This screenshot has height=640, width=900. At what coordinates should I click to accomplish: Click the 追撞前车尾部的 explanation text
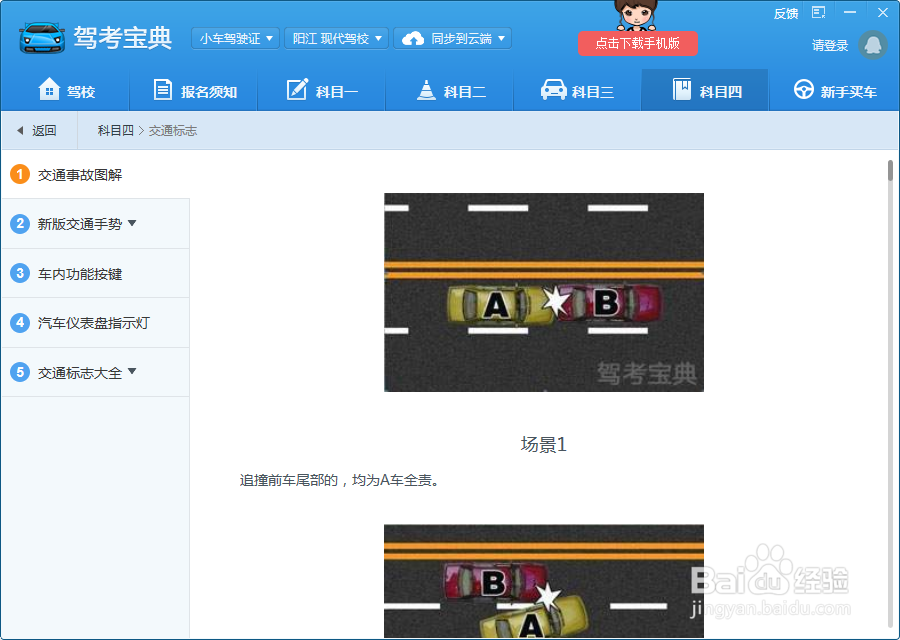340,480
